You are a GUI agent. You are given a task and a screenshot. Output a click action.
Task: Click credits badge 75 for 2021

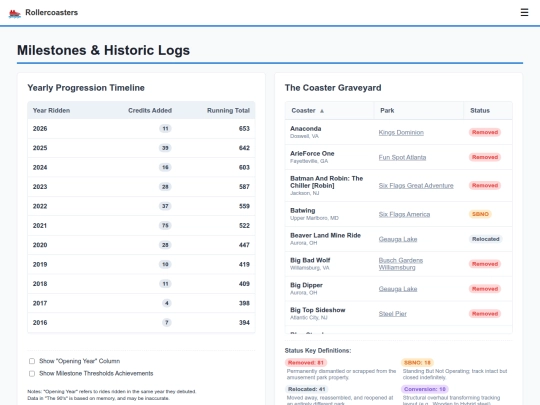tap(165, 226)
